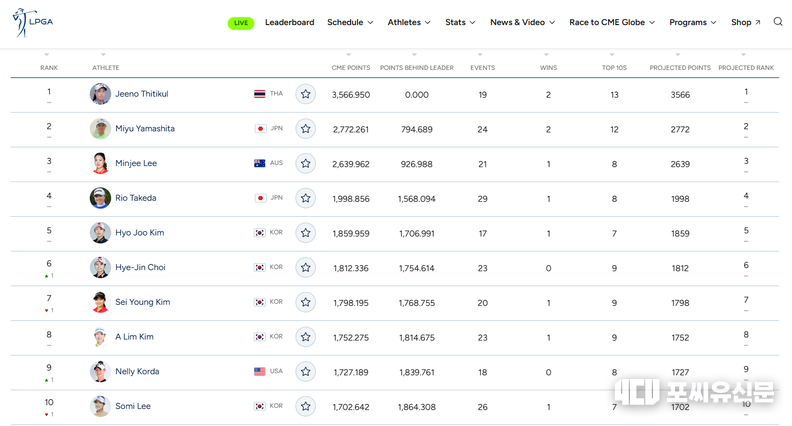
Task: Favorite Jeeno Thitikul with star icon
Action: pyautogui.click(x=305, y=94)
